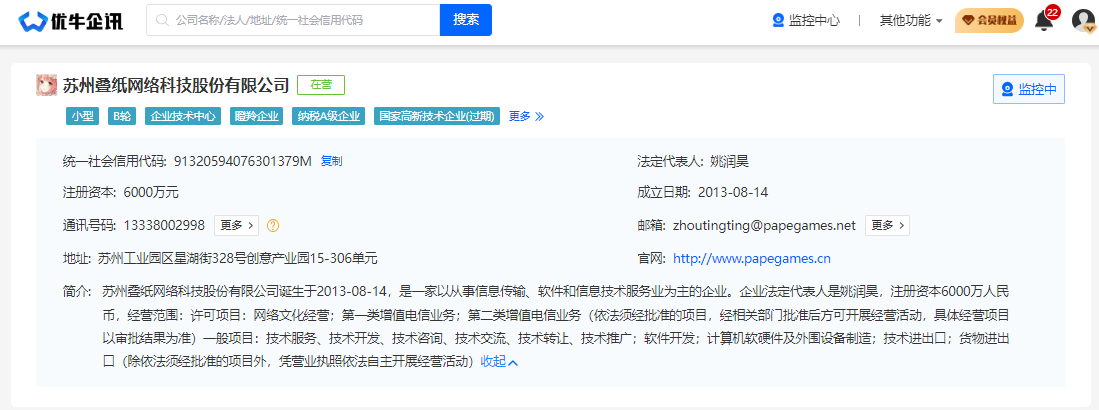Expand more tags with 更多 chevrons
Image resolution: width=1099 pixels, height=410 pixels.
526,116
